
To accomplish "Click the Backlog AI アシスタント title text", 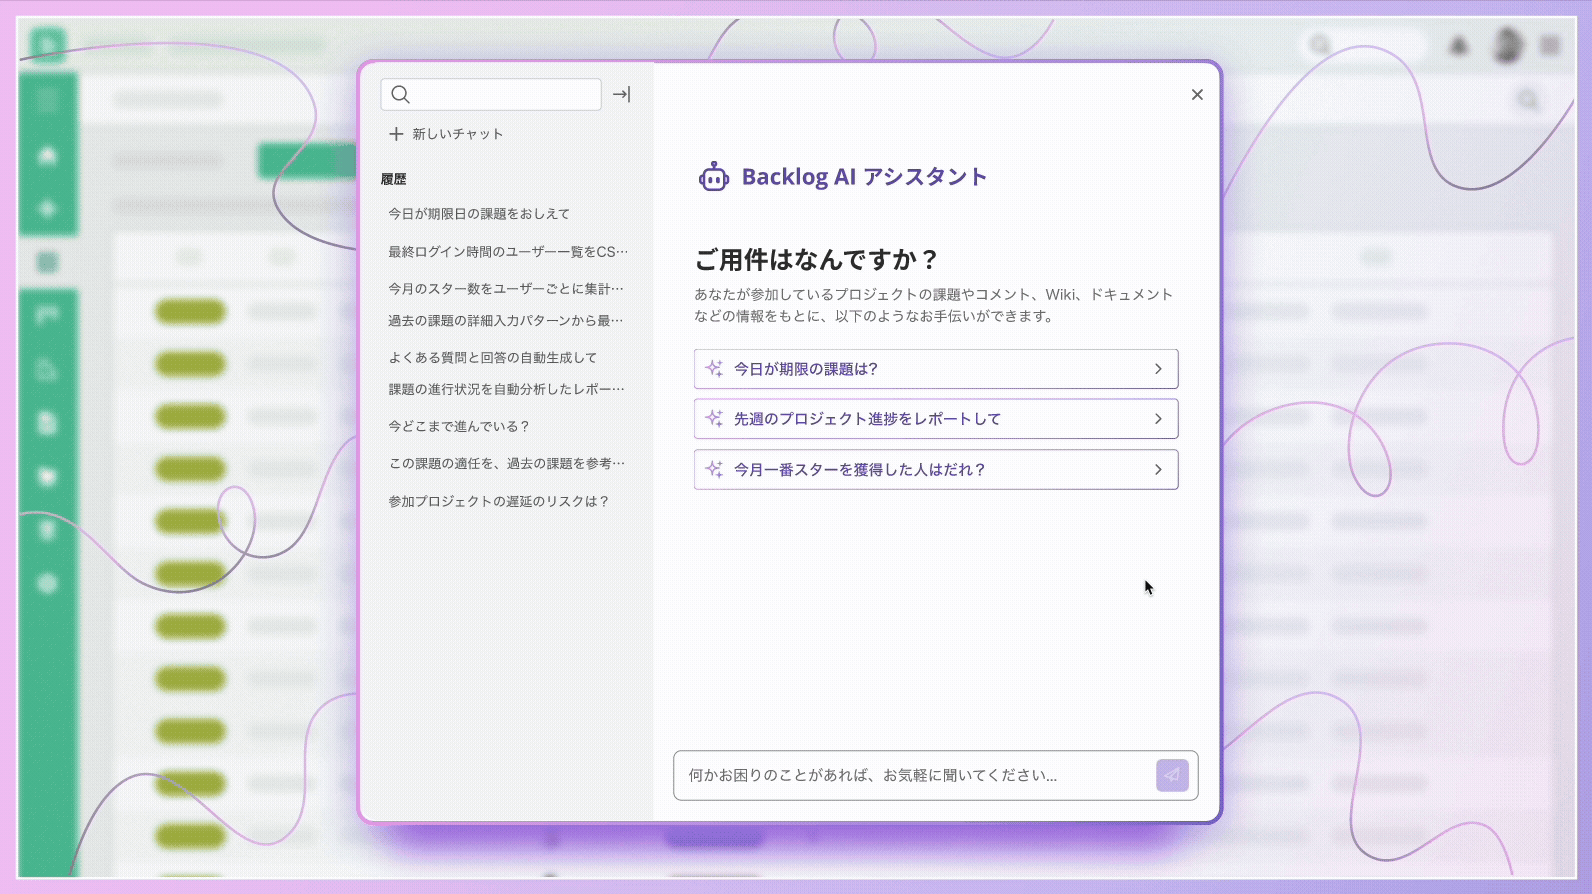I will (864, 177).
